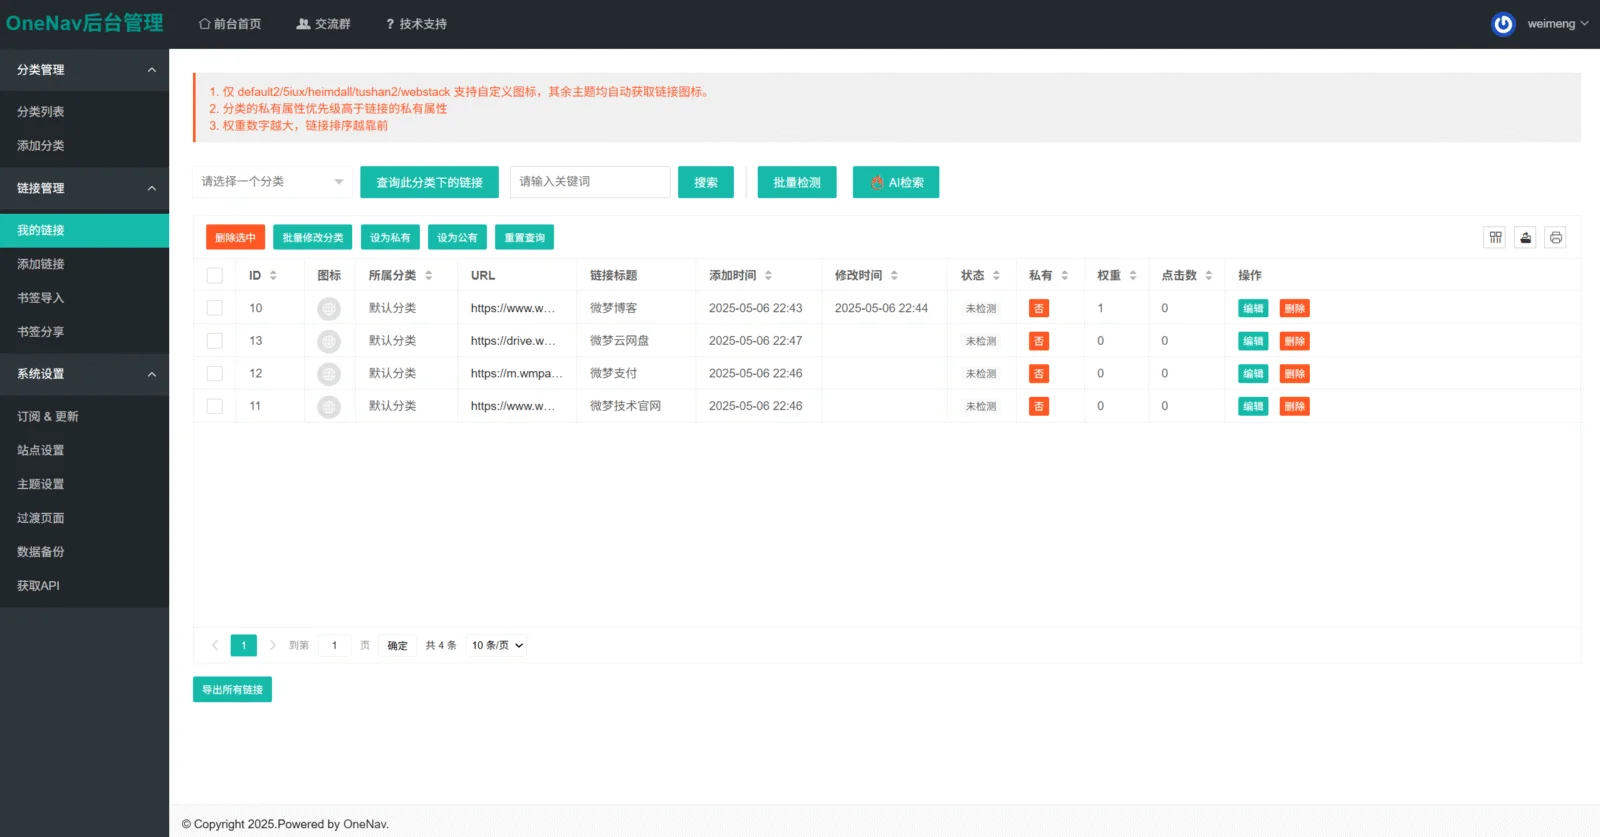Sort table by ID column arrows
The image size is (1600, 837).
tap(273, 275)
